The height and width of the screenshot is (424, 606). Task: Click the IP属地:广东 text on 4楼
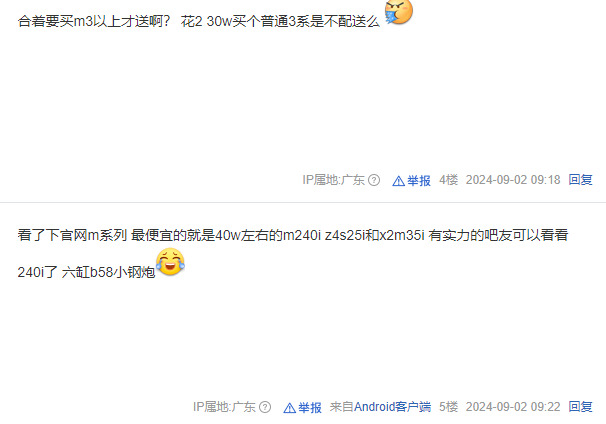(334, 180)
